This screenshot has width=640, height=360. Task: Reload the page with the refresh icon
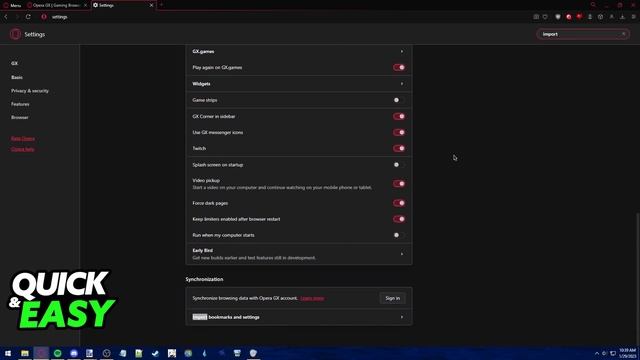pyautogui.click(x=28, y=17)
